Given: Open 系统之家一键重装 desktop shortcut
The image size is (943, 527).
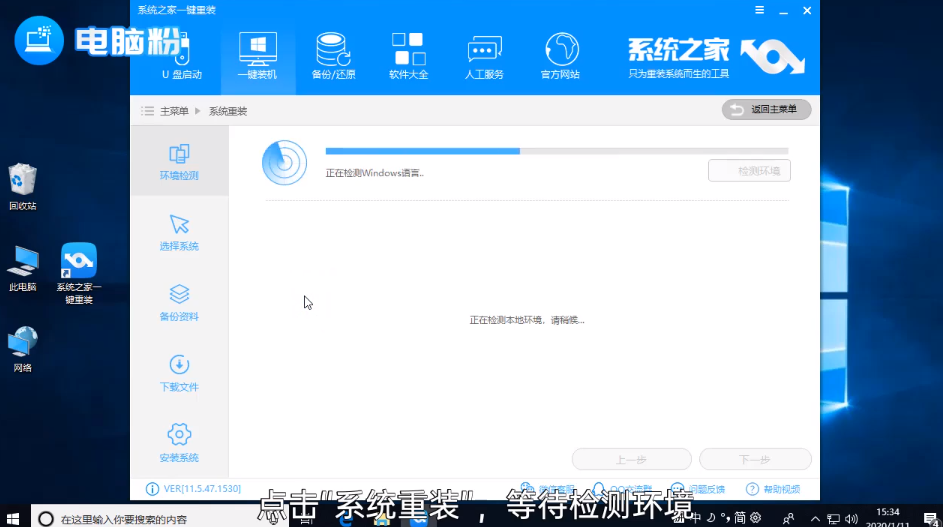Looking at the screenshot, I should [x=79, y=273].
